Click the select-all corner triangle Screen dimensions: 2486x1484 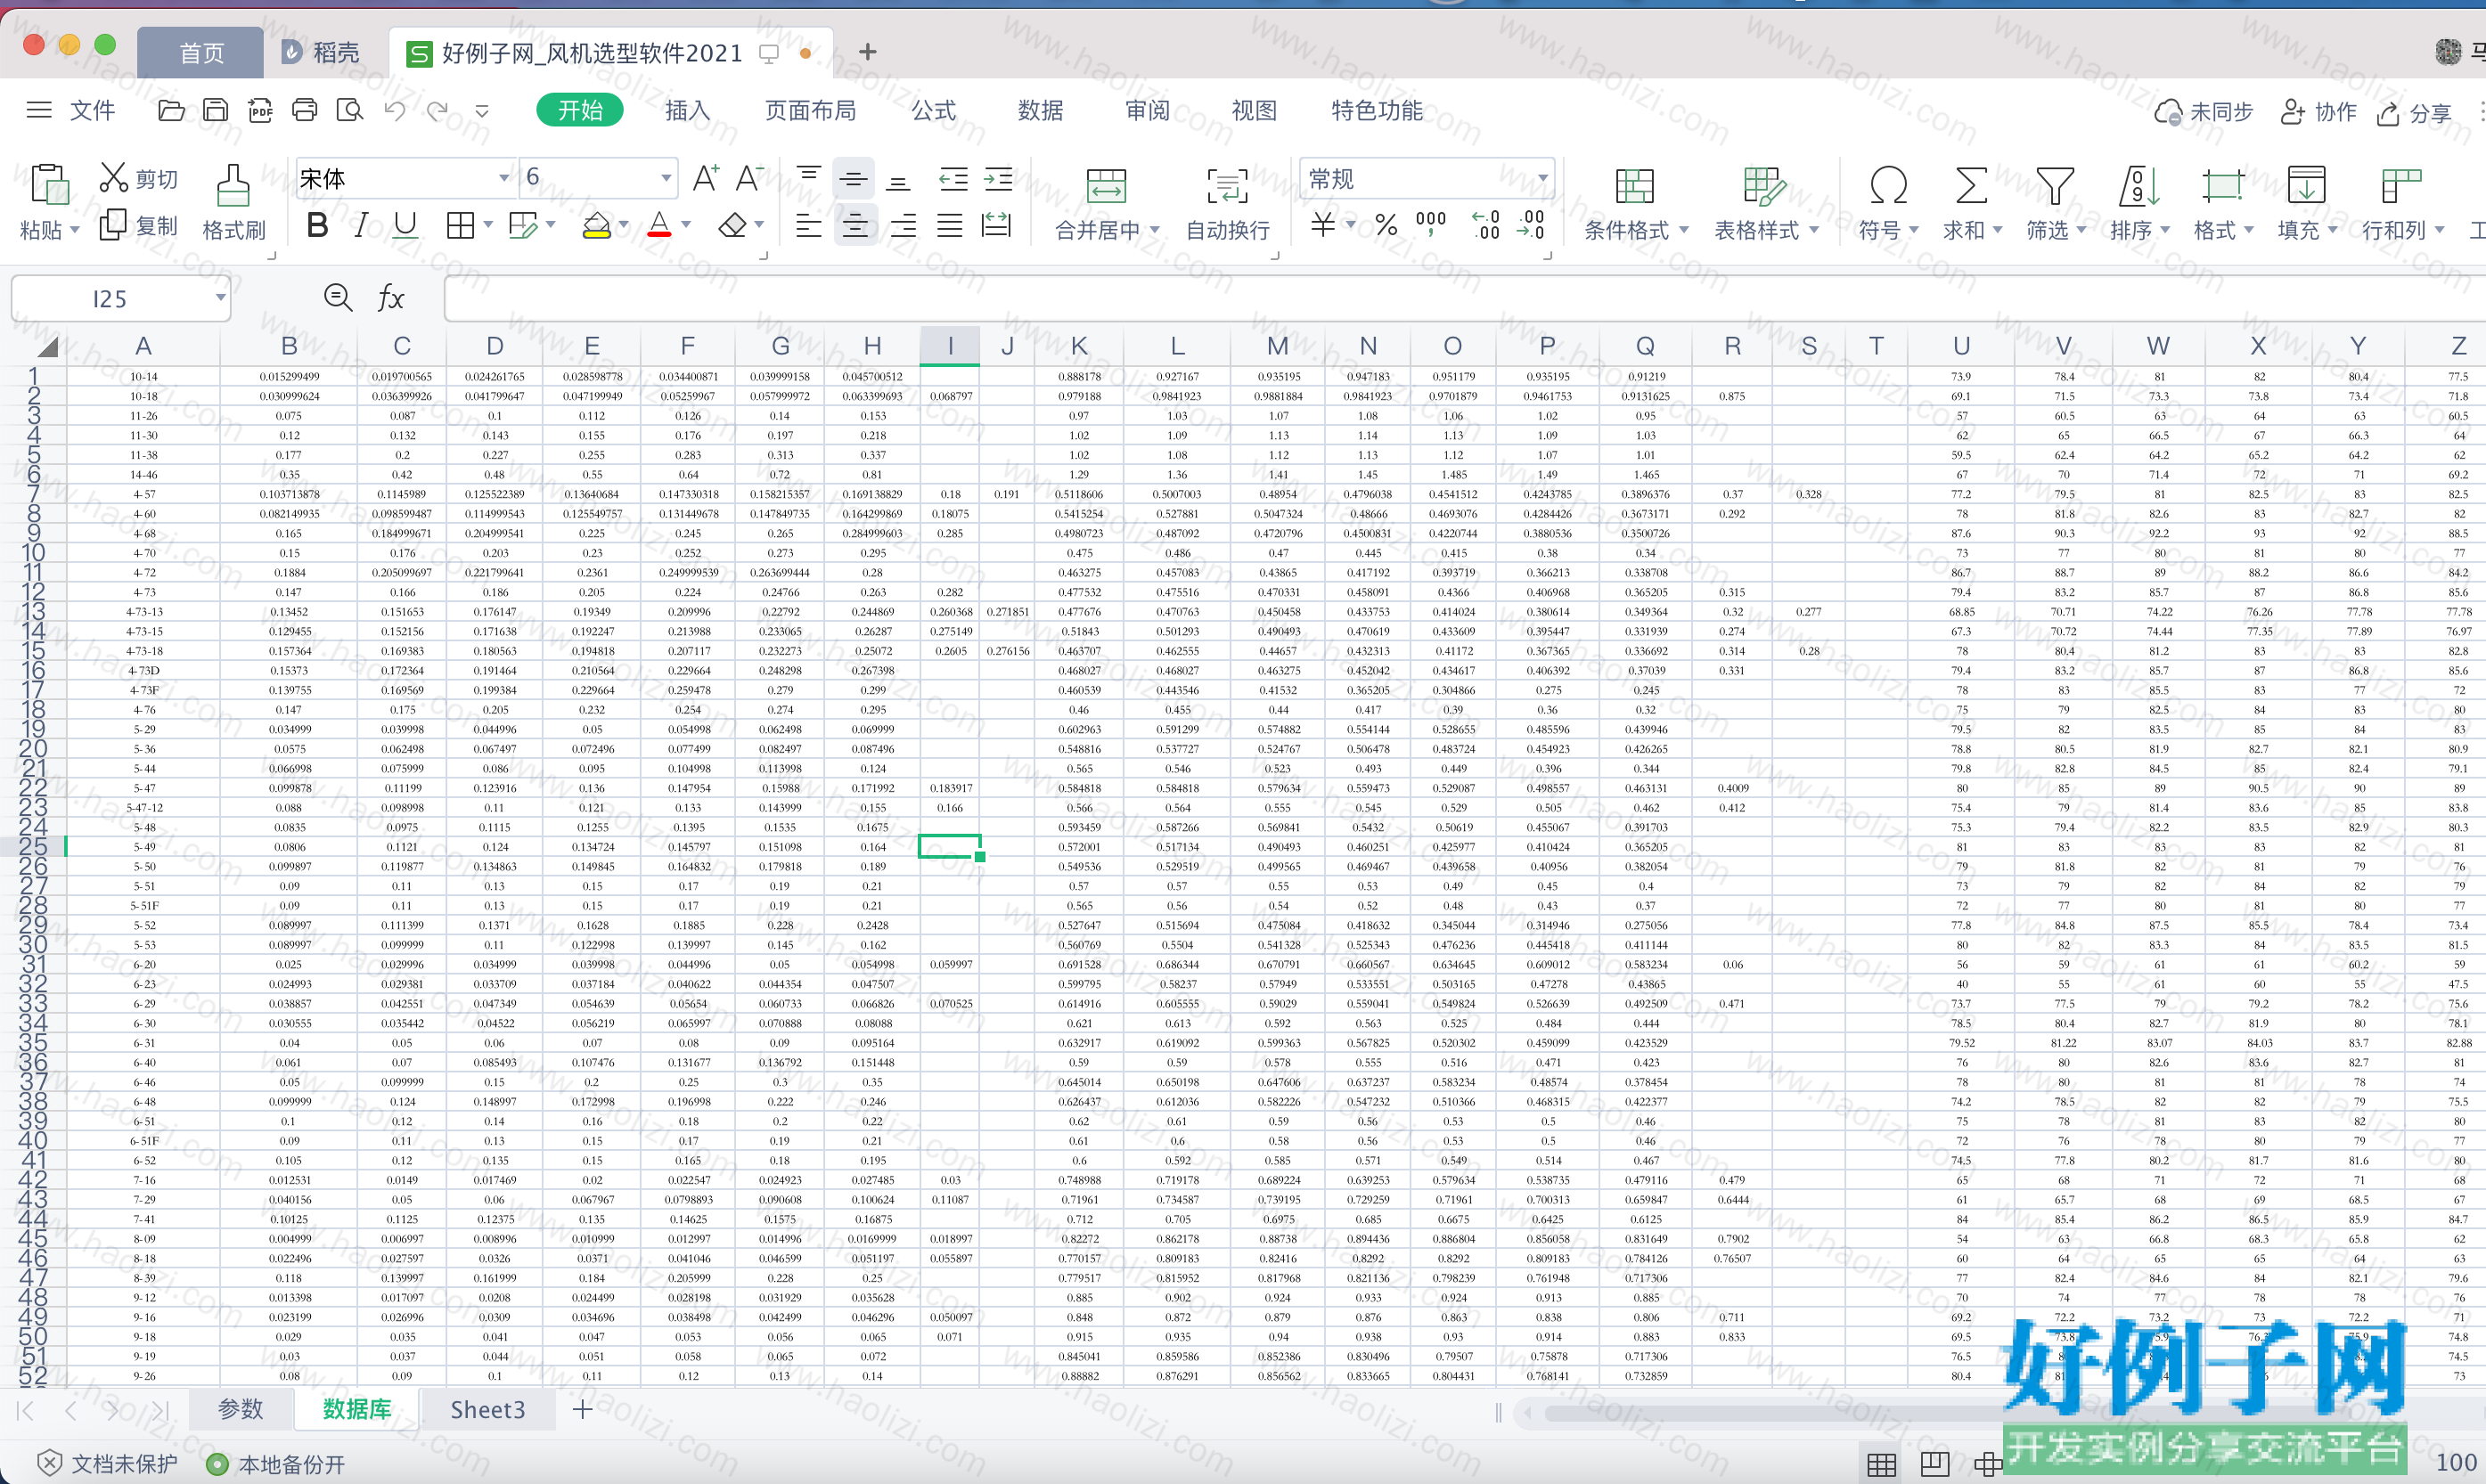pos(47,346)
